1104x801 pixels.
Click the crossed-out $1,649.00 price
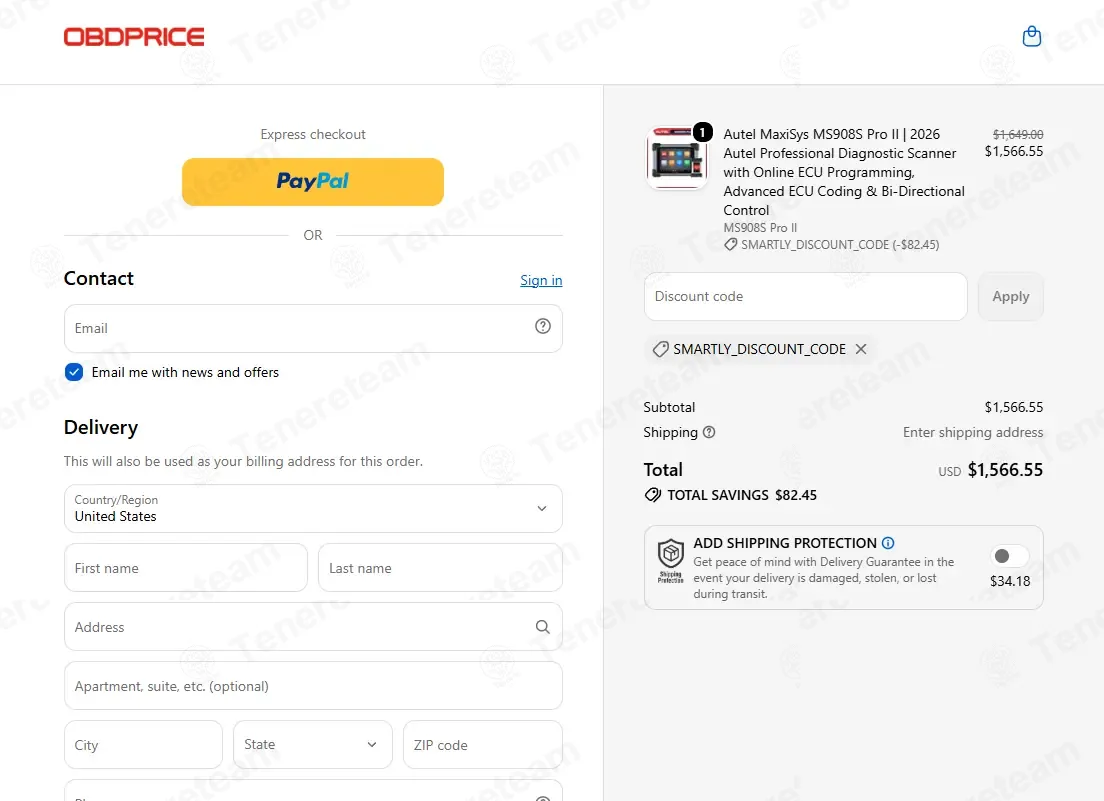(1017, 134)
